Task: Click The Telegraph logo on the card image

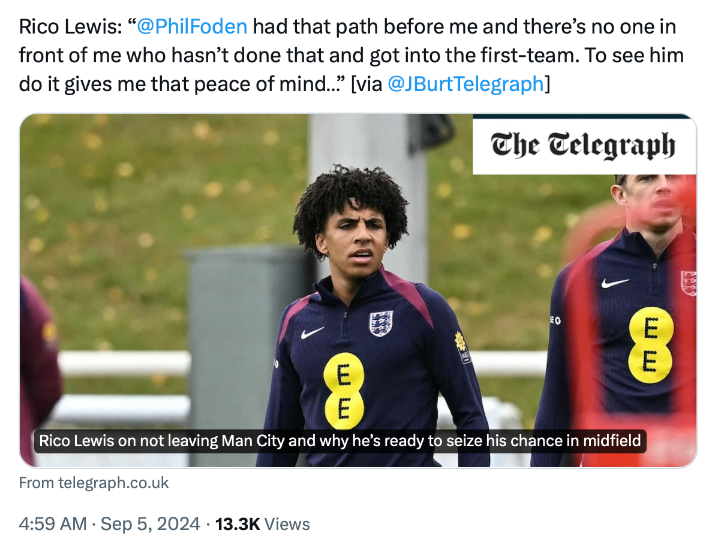Action: click(583, 147)
